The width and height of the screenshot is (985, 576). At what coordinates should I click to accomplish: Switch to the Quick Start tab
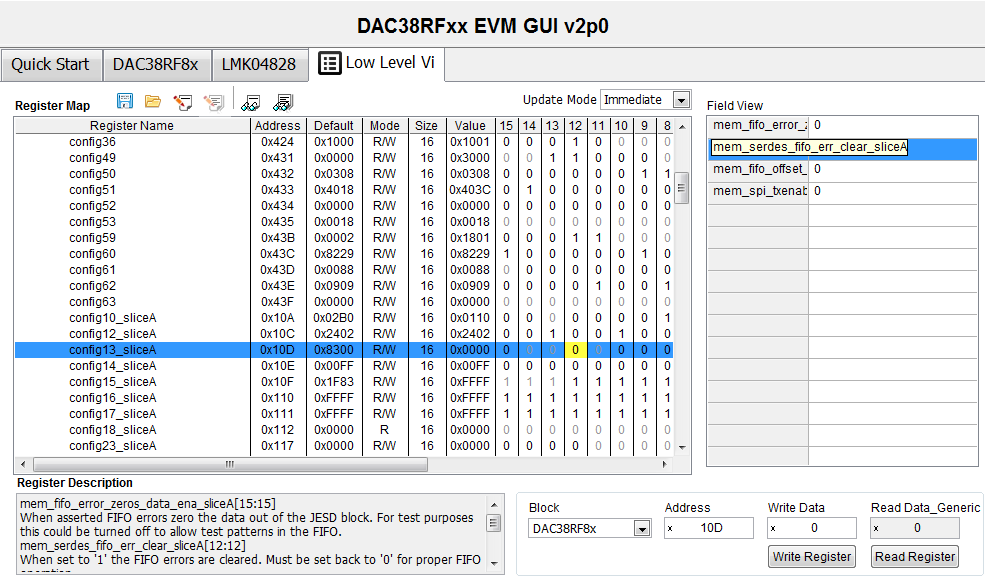pos(51,65)
